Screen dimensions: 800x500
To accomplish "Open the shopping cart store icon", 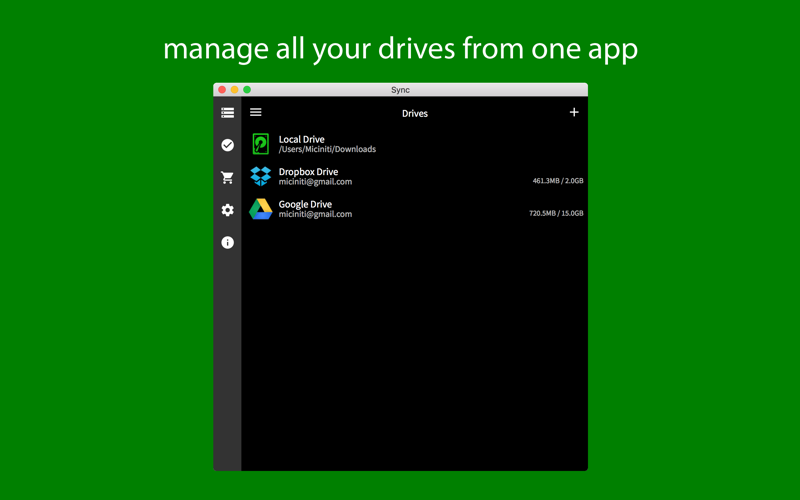I will coord(228,178).
